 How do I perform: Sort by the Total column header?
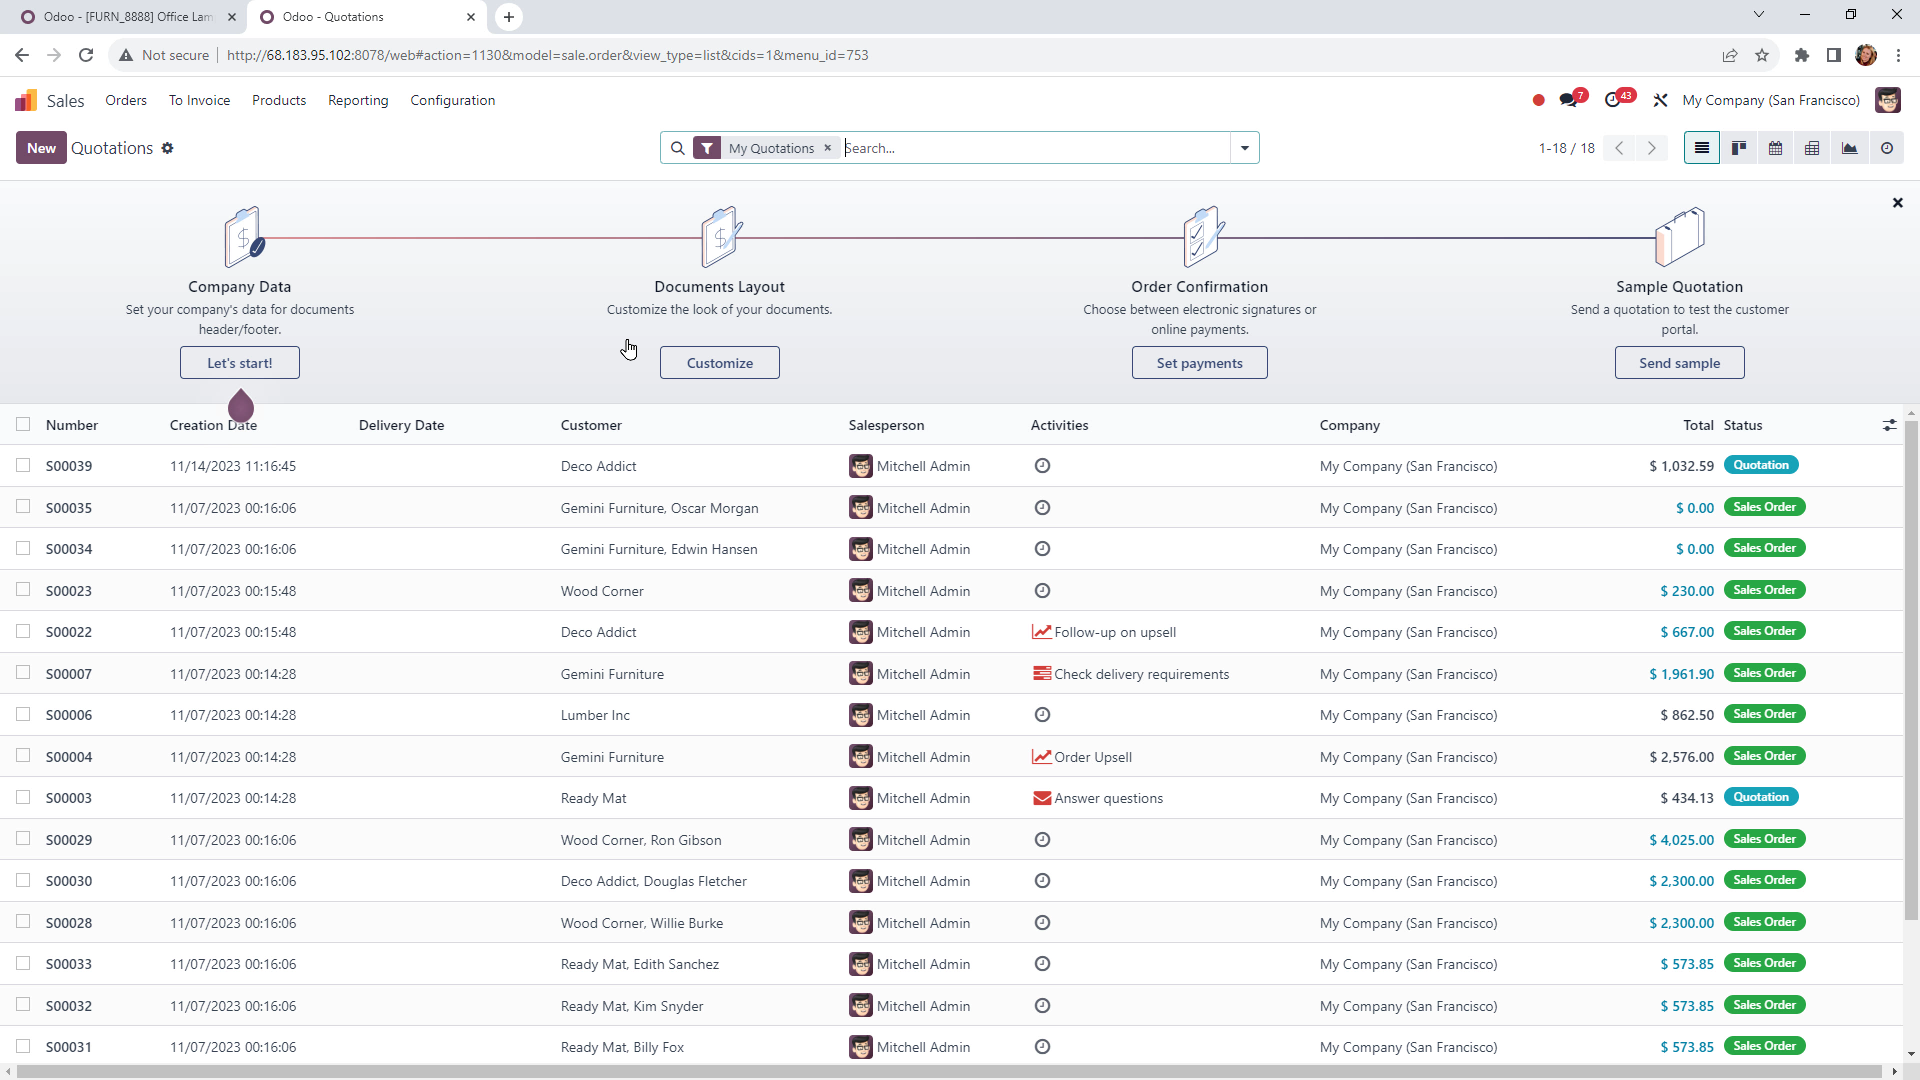(x=1698, y=425)
